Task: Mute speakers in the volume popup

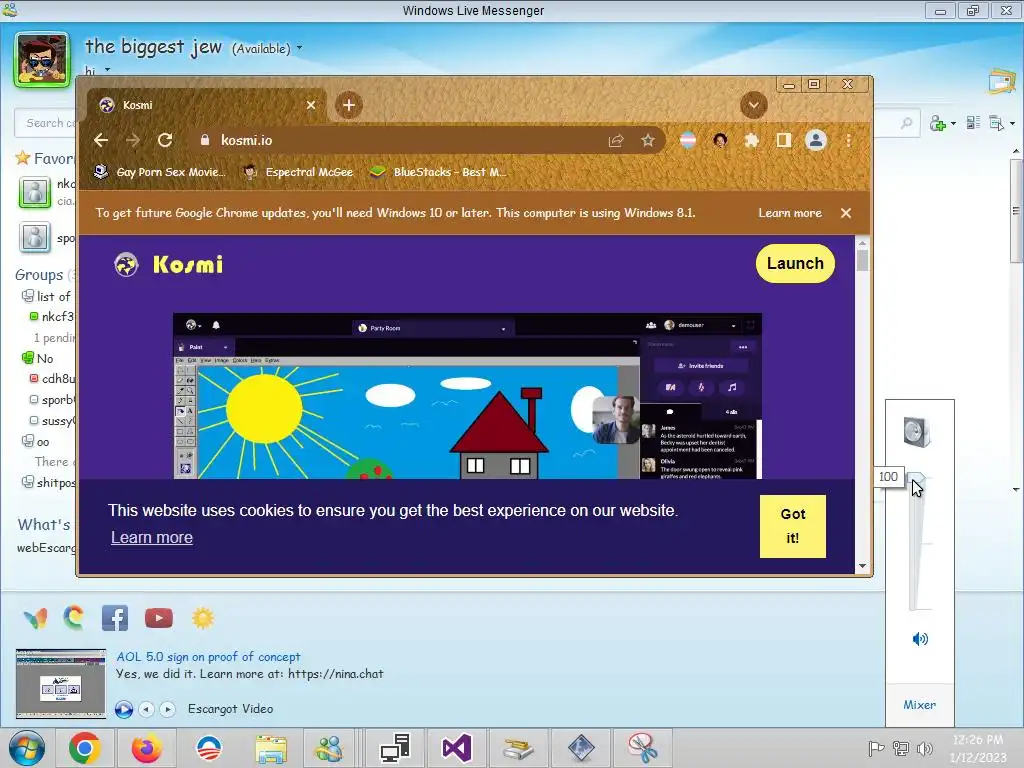Action: (x=920, y=639)
